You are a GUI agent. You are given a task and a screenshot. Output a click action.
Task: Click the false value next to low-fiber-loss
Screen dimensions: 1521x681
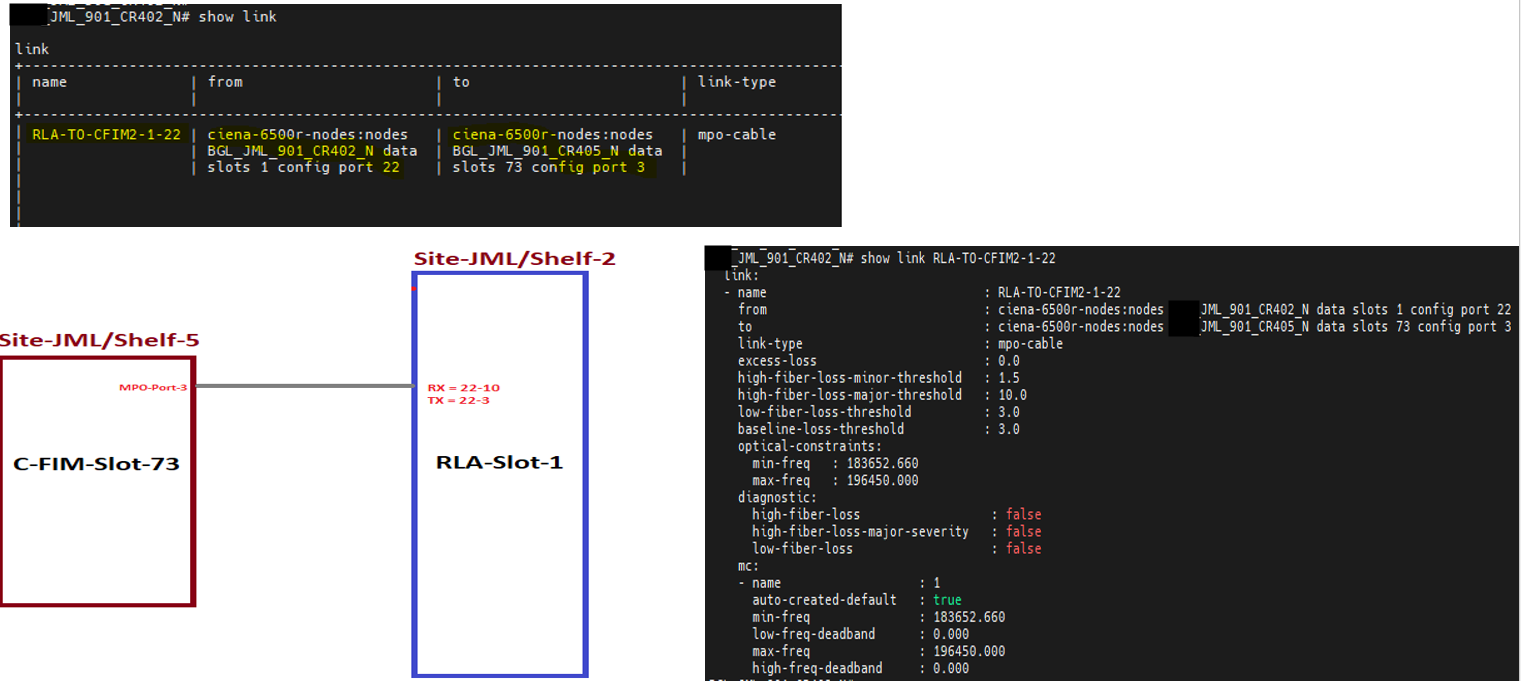tap(1024, 549)
